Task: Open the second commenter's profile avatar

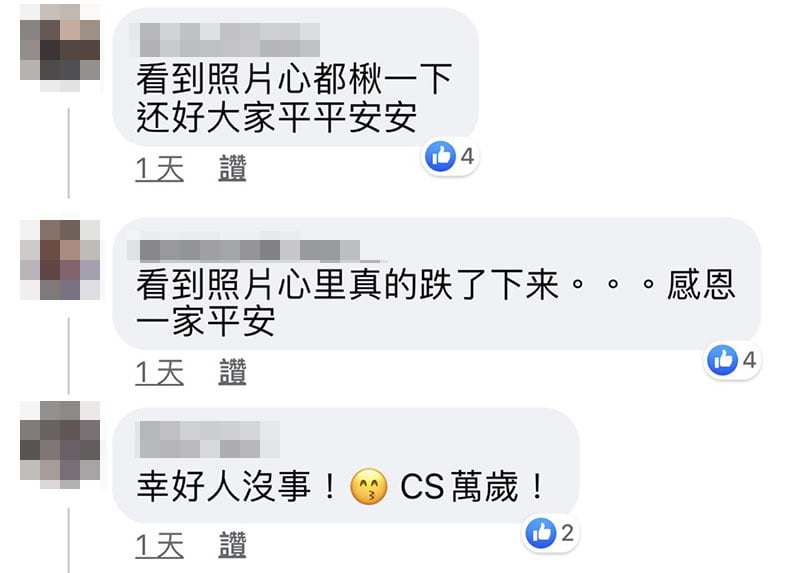Action: (60, 259)
